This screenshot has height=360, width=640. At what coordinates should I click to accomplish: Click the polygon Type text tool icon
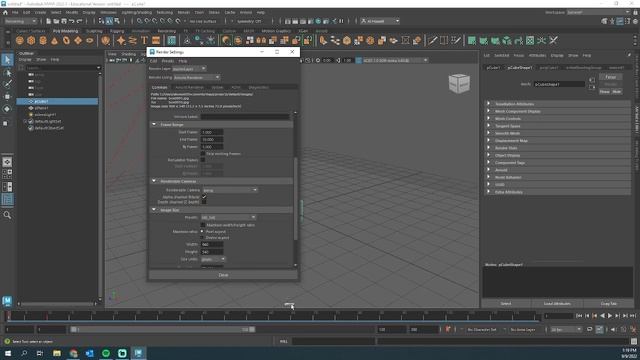click(x=144, y=40)
